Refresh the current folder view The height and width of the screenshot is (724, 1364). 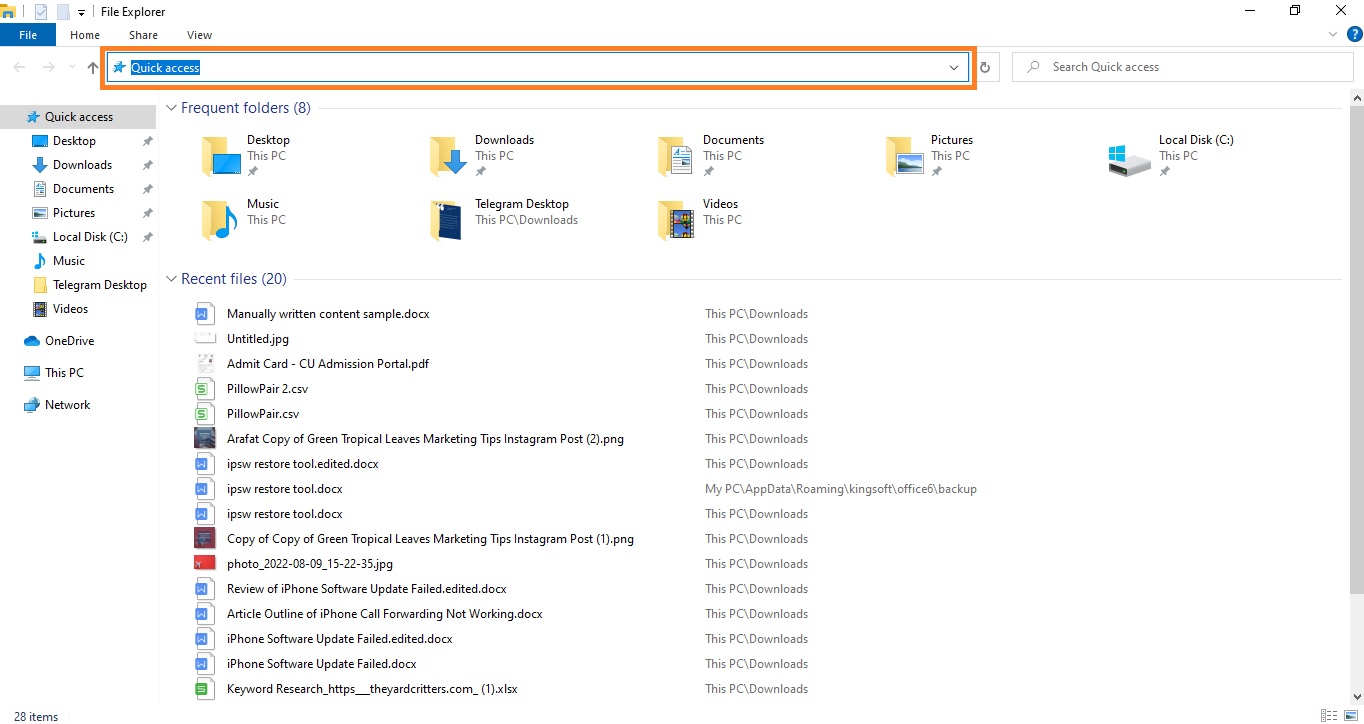tap(984, 66)
